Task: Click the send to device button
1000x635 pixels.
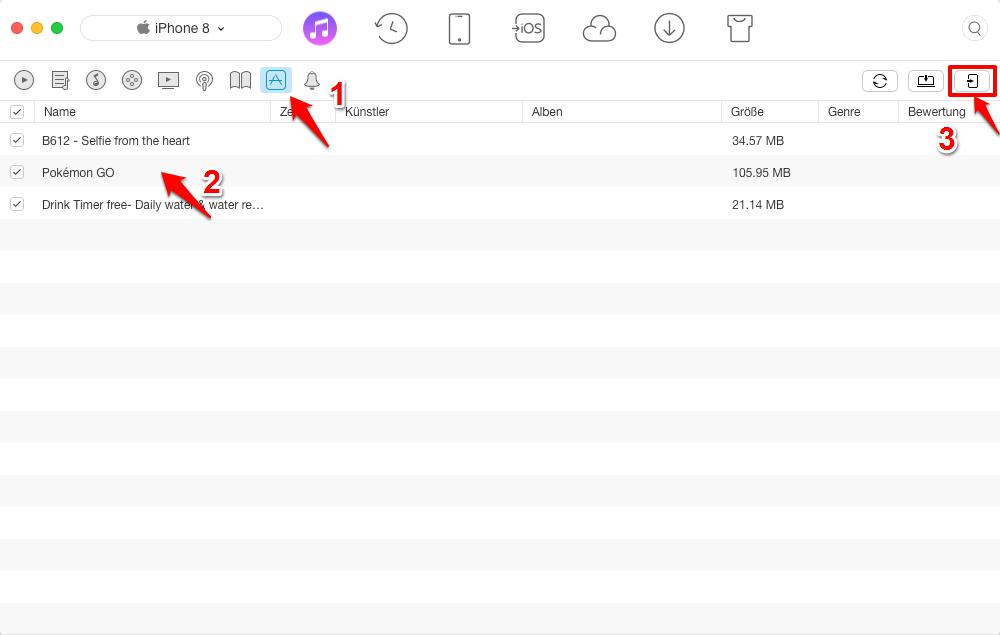Action: click(x=972, y=81)
